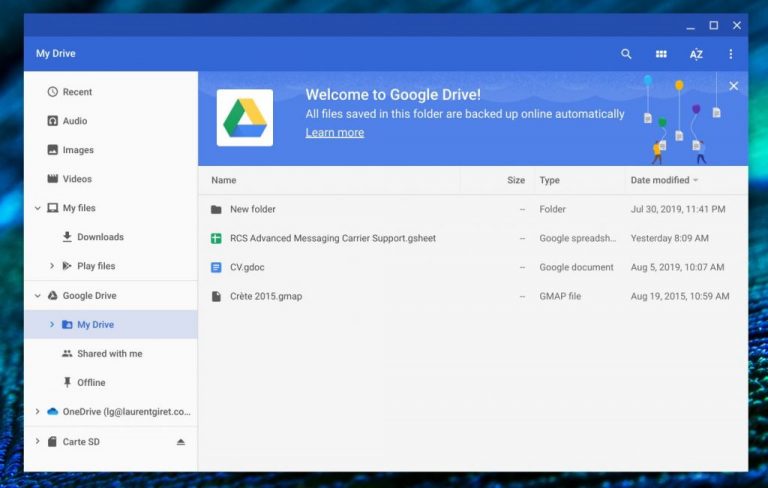Screen dimensions: 768x488
Task: Open Carte SD in sidebar
Action: click(81, 441)
